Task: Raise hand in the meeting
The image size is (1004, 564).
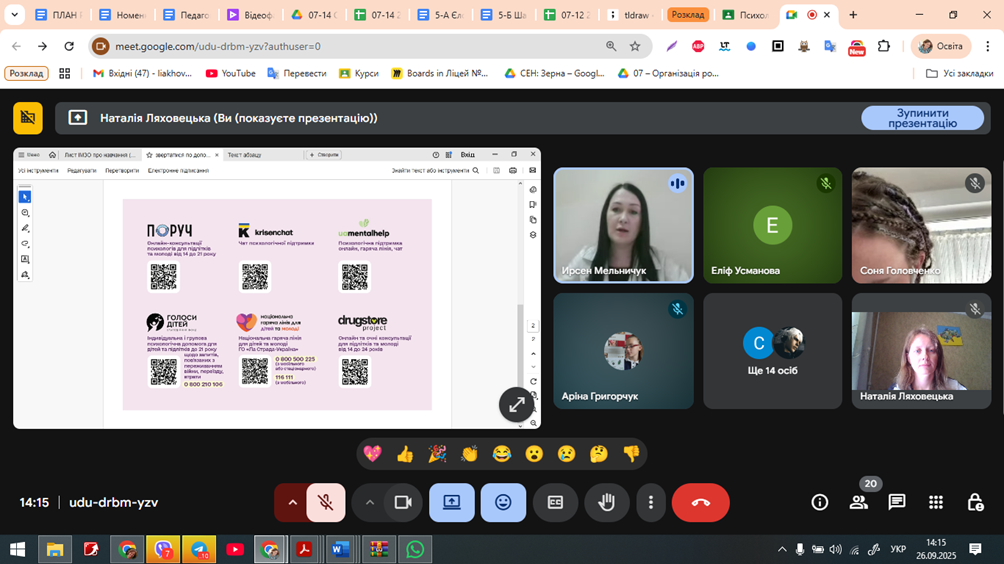Action: 607,503
